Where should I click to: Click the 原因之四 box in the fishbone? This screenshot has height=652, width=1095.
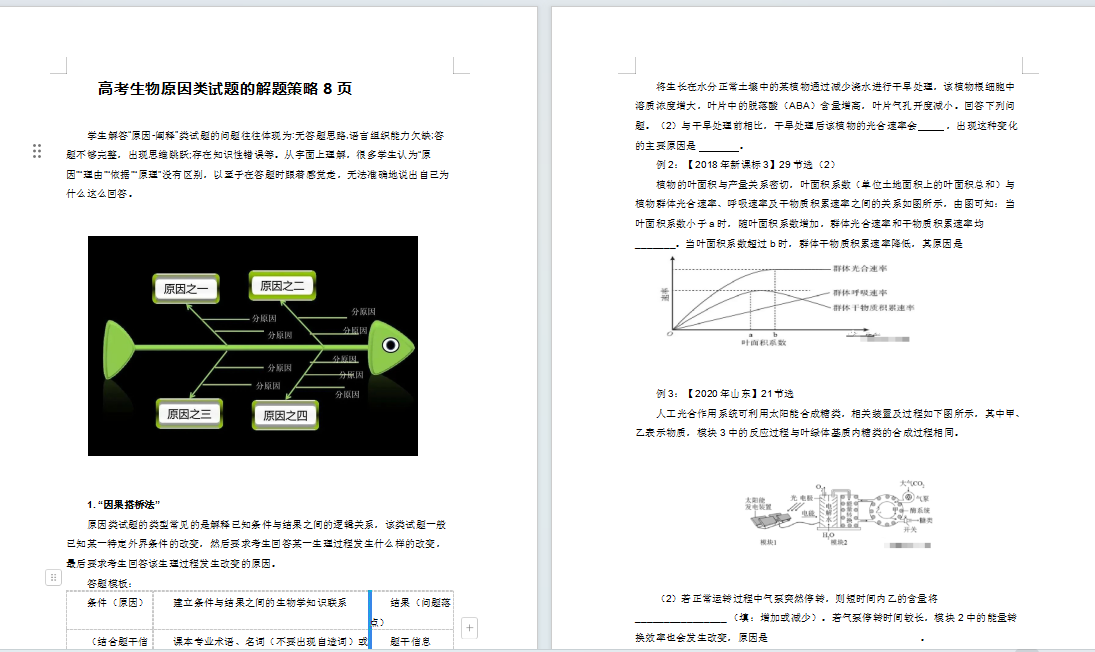pyautogui.click(x=285, y=415)
